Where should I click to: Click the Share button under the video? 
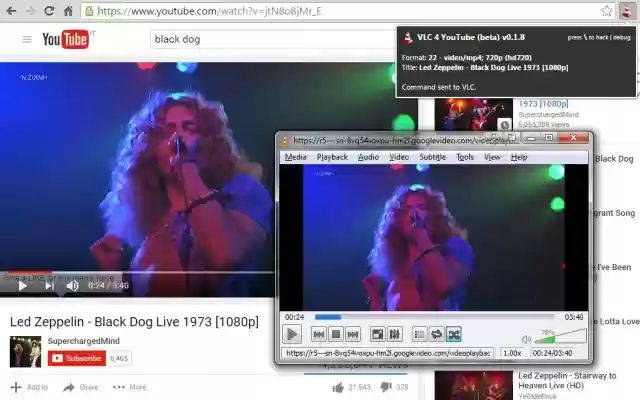point(81,387)
